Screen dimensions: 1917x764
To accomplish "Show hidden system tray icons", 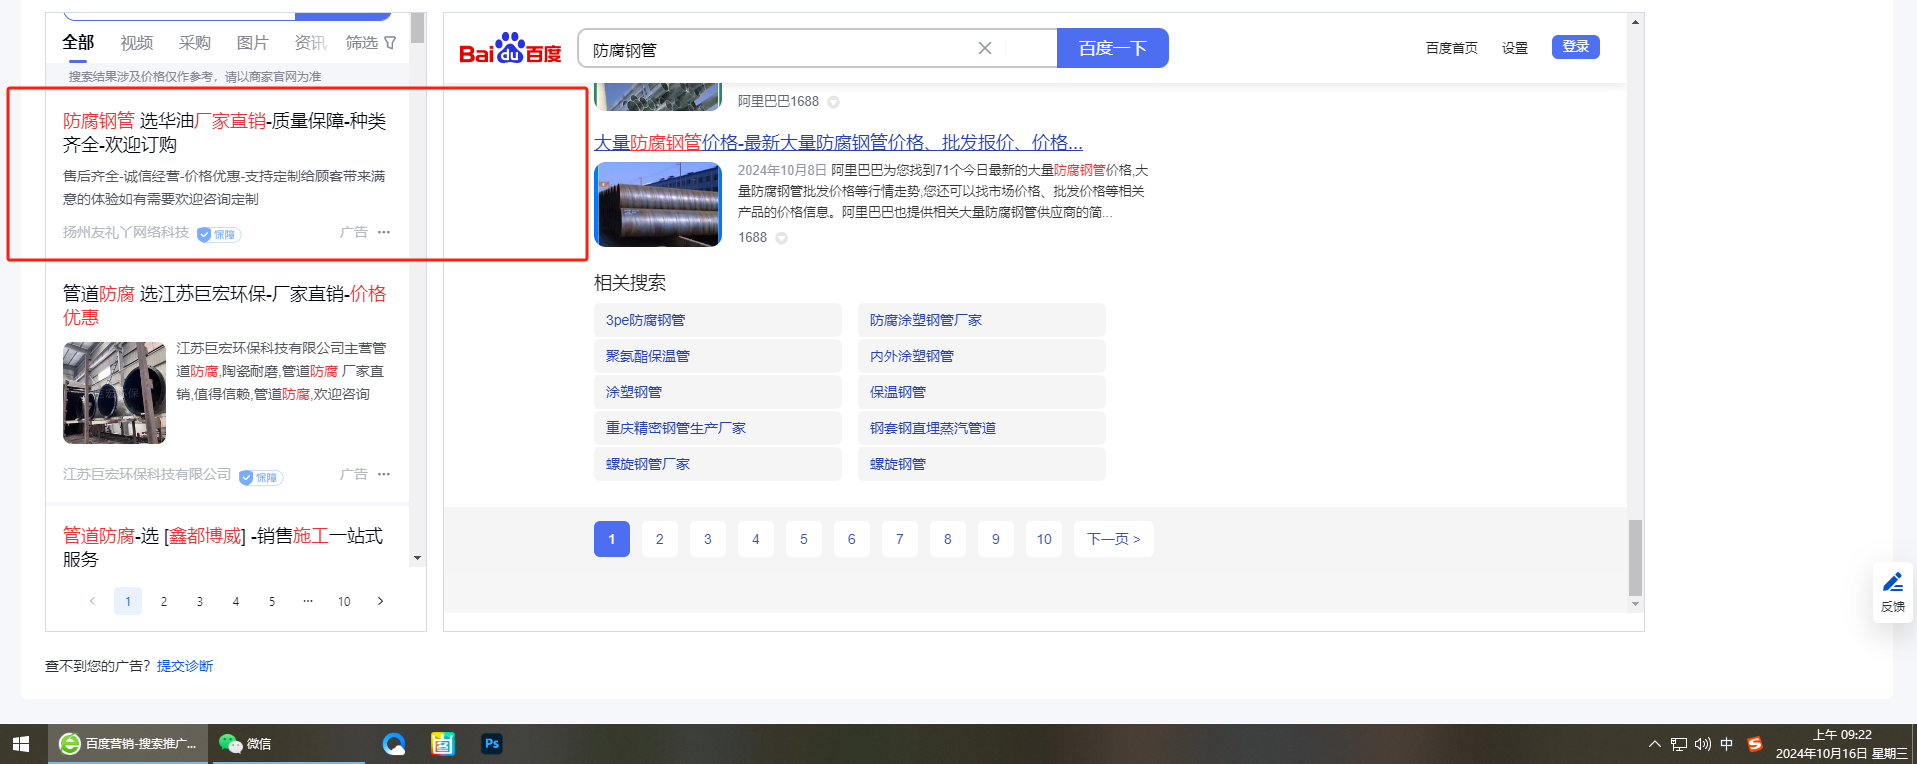I will click(x=1655, y=744).
